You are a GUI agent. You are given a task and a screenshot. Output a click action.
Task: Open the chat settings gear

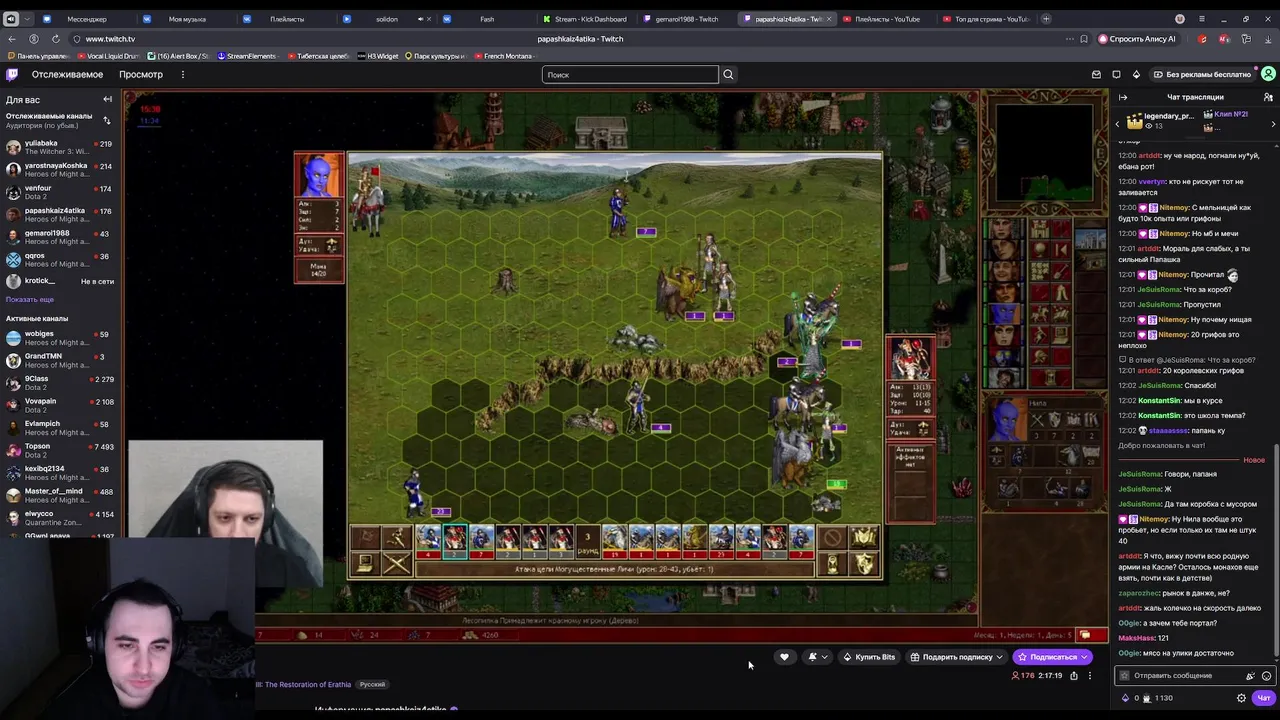tap(1242, 698)
